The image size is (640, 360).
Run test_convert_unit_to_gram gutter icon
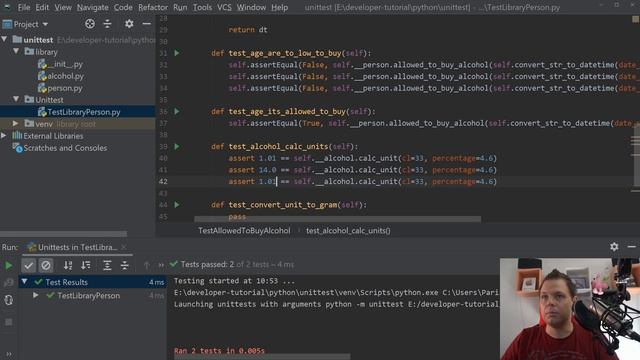pyautogui.click(x=177, y=205)
